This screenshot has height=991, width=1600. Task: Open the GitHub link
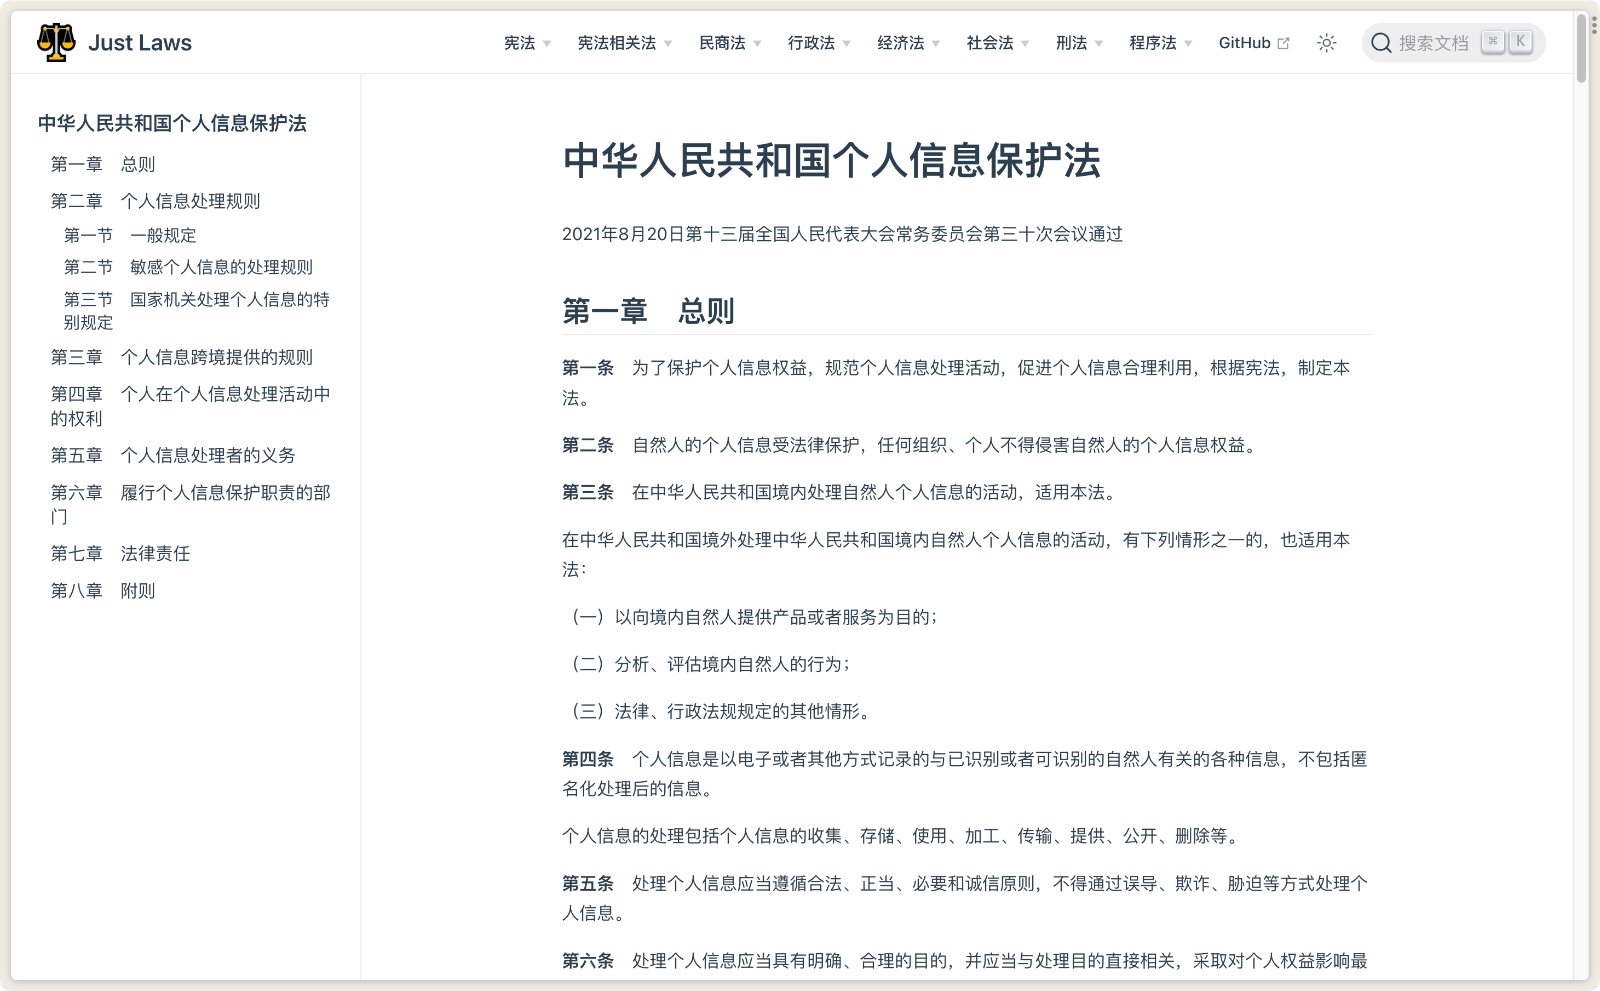(x=1245, y=43)
